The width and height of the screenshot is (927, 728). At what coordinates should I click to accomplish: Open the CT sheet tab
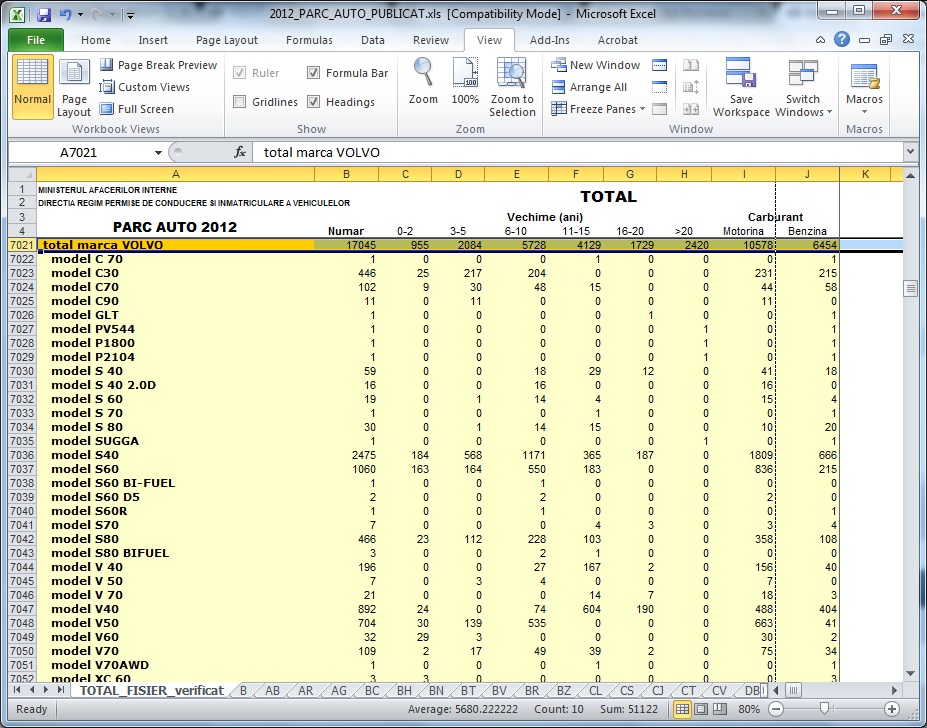(x=688, y=691)
